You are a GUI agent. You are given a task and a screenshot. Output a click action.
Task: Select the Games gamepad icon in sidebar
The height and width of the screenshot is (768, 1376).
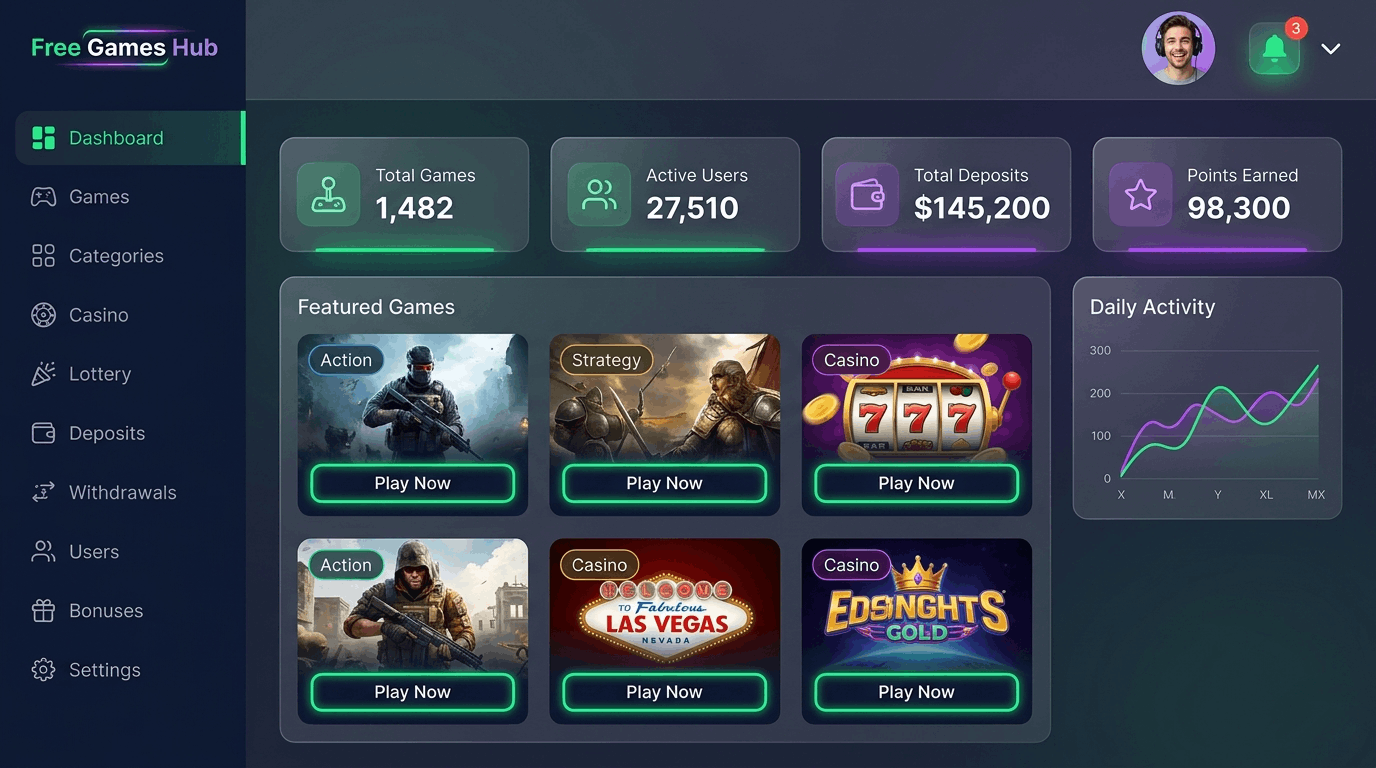click(x=44, y=196)
